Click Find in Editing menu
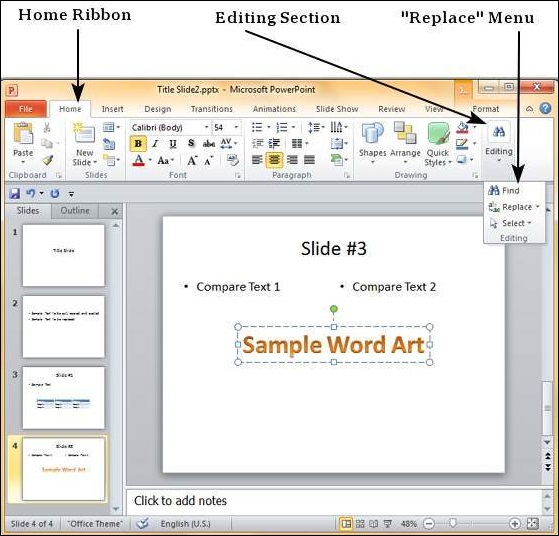559x536 pixels. click(x=504, y=190)
